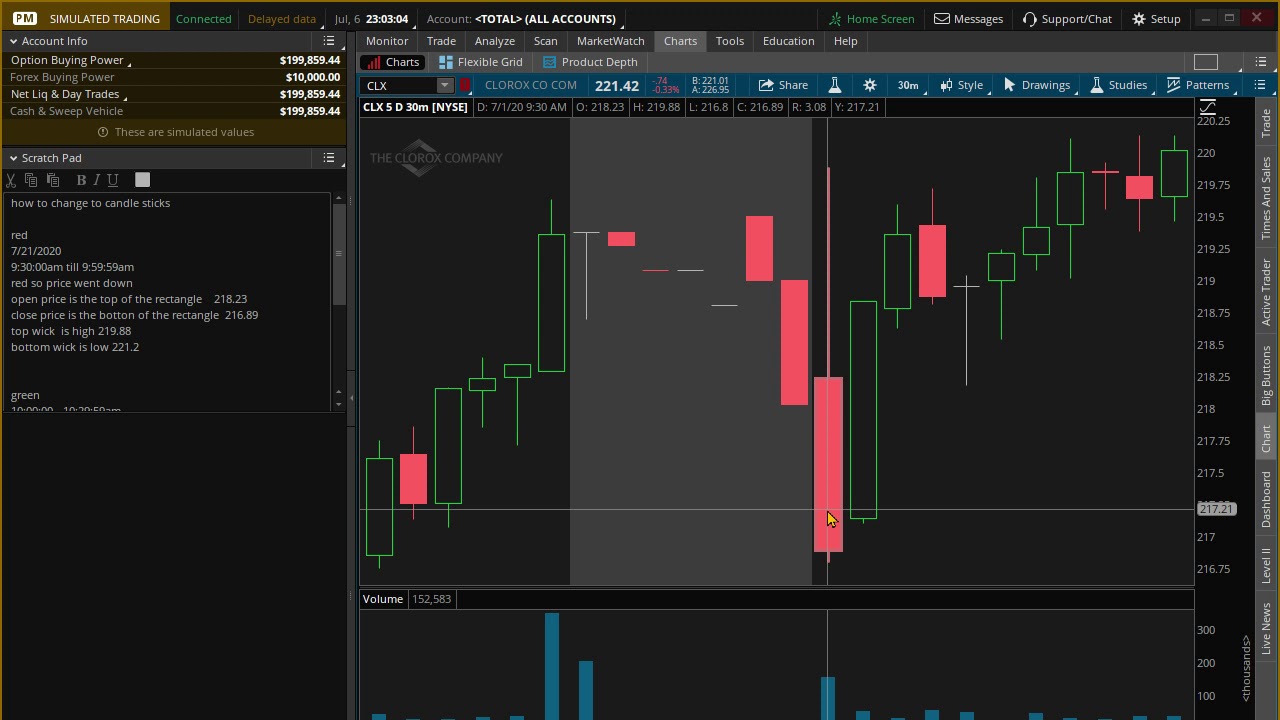1280x720 pixels.
Task: Toggle Underline formatting in Scratch Pad
Action: (112, 180)
